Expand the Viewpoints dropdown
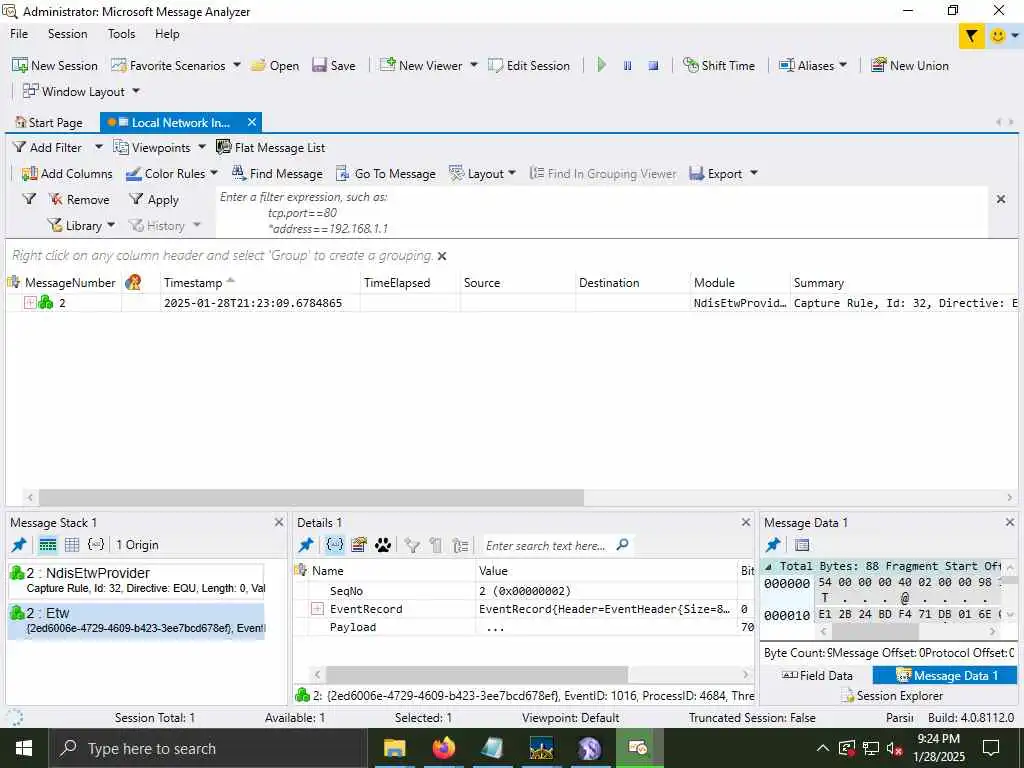Image resolution: width=1024 pixels, height=768 pixels. (202, 148)
